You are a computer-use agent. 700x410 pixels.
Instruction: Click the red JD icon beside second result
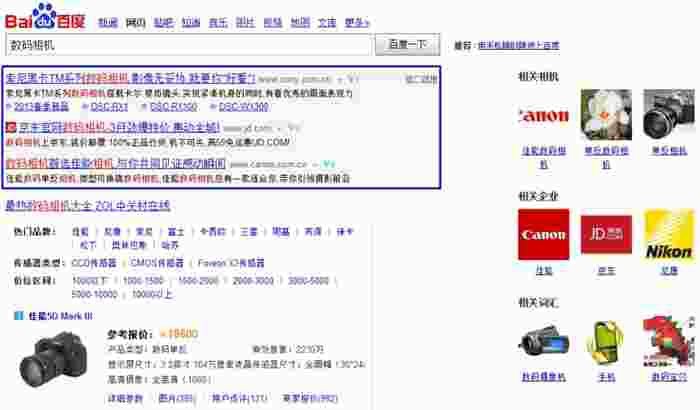(x=11, y=128)
